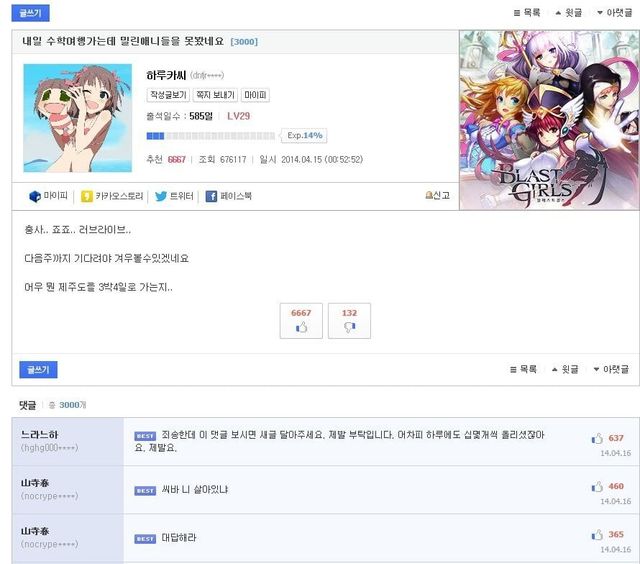Go to the previous post via top 윗글 arrow
The width and height of the screenshot is (640, 564).
(558, 13)
